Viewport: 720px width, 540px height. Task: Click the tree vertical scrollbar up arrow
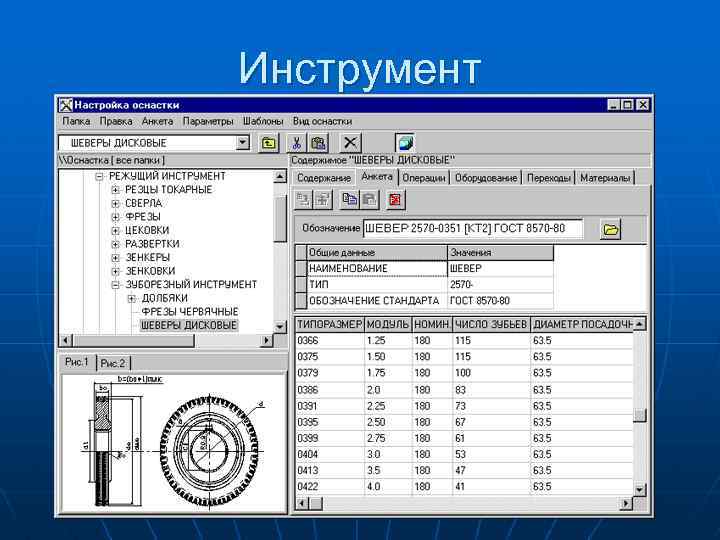coord(280,176)
